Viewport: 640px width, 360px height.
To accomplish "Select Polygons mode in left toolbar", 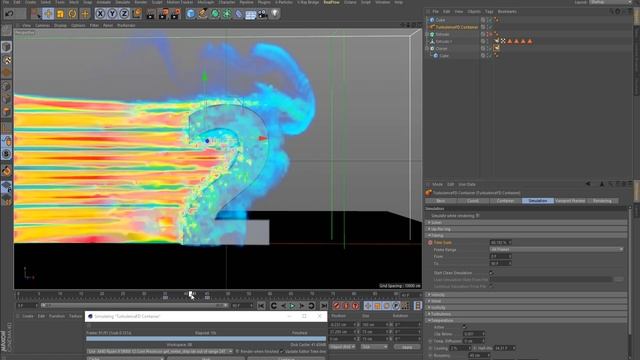I will click(x=7, y=111).
